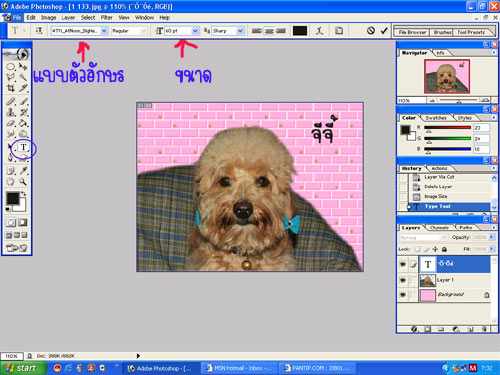This screenshot has height=375, width=500.
Task: Select the History Brush tool
Action: point(23,112)
